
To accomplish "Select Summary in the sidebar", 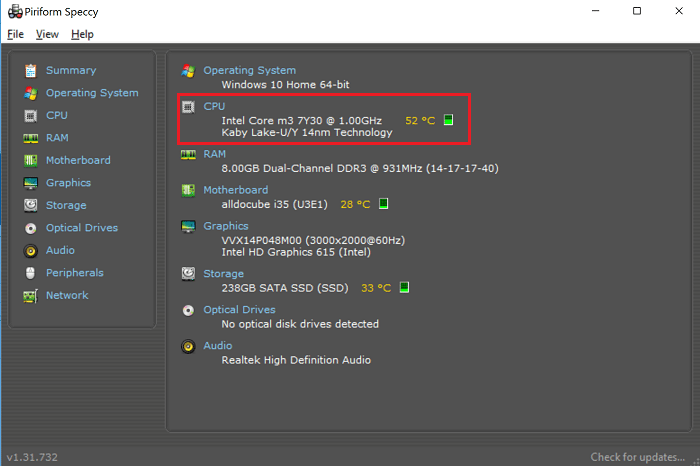I will pyautogui.click(x=71, y=70).
